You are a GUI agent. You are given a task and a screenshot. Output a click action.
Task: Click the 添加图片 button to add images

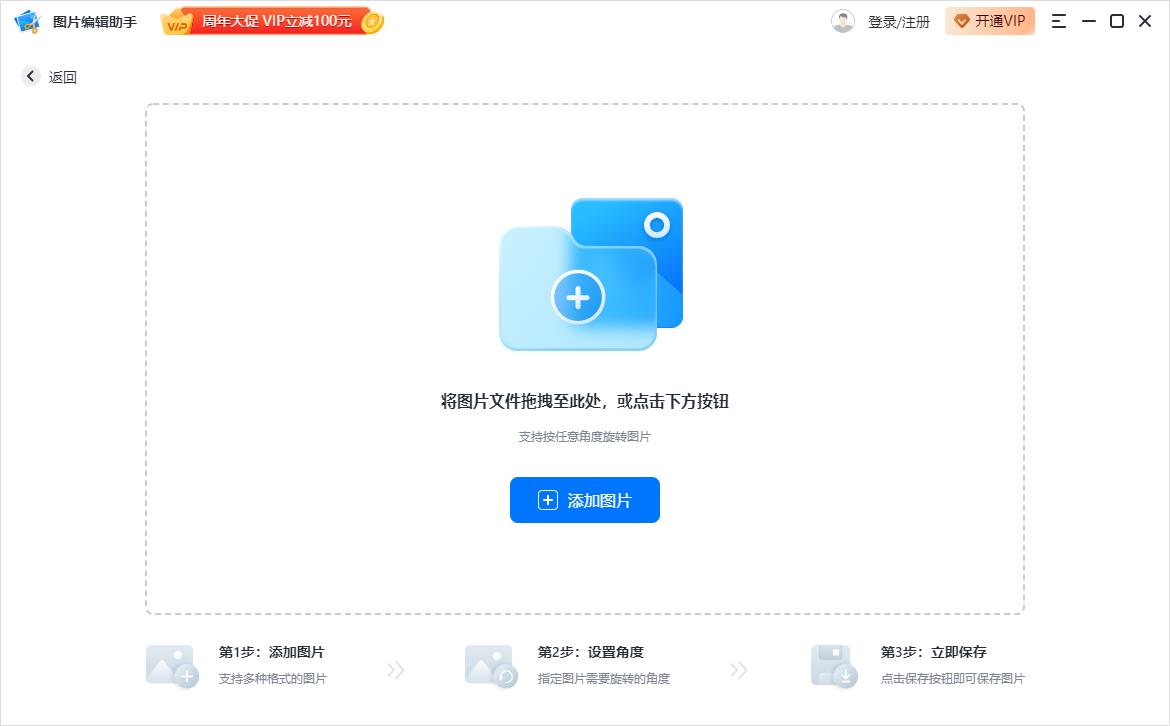pyautogui.click(x=585, y=500)
